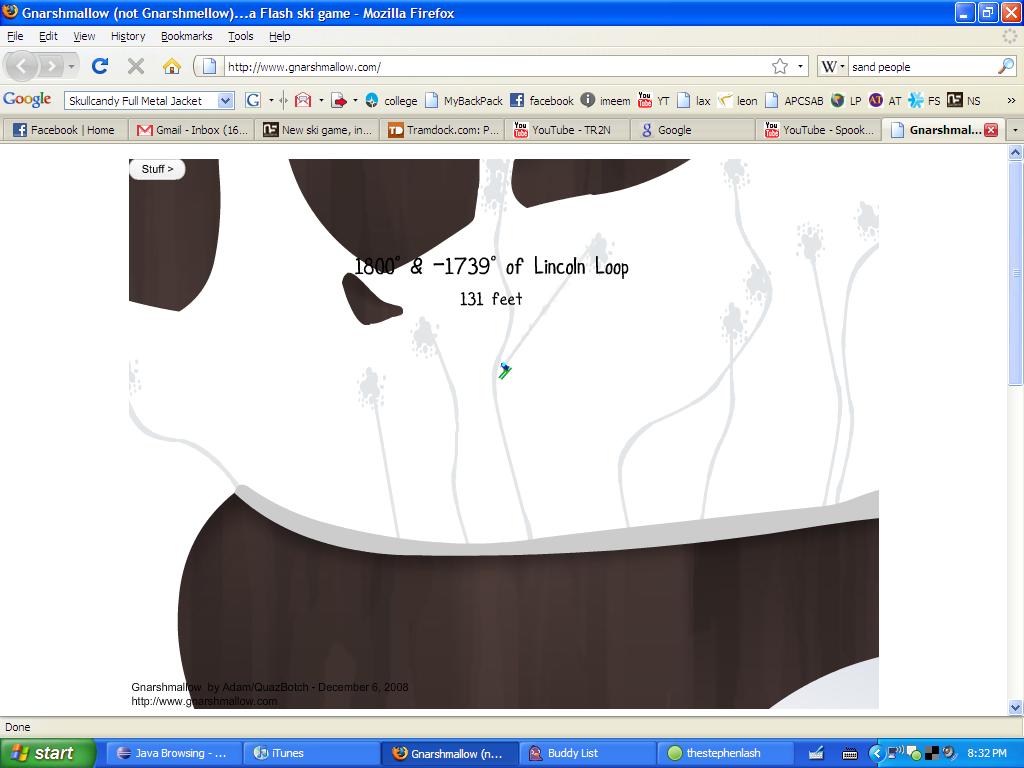
Task: Open the Wikipedia search engine dropdown
Action: tap(833, 66)
